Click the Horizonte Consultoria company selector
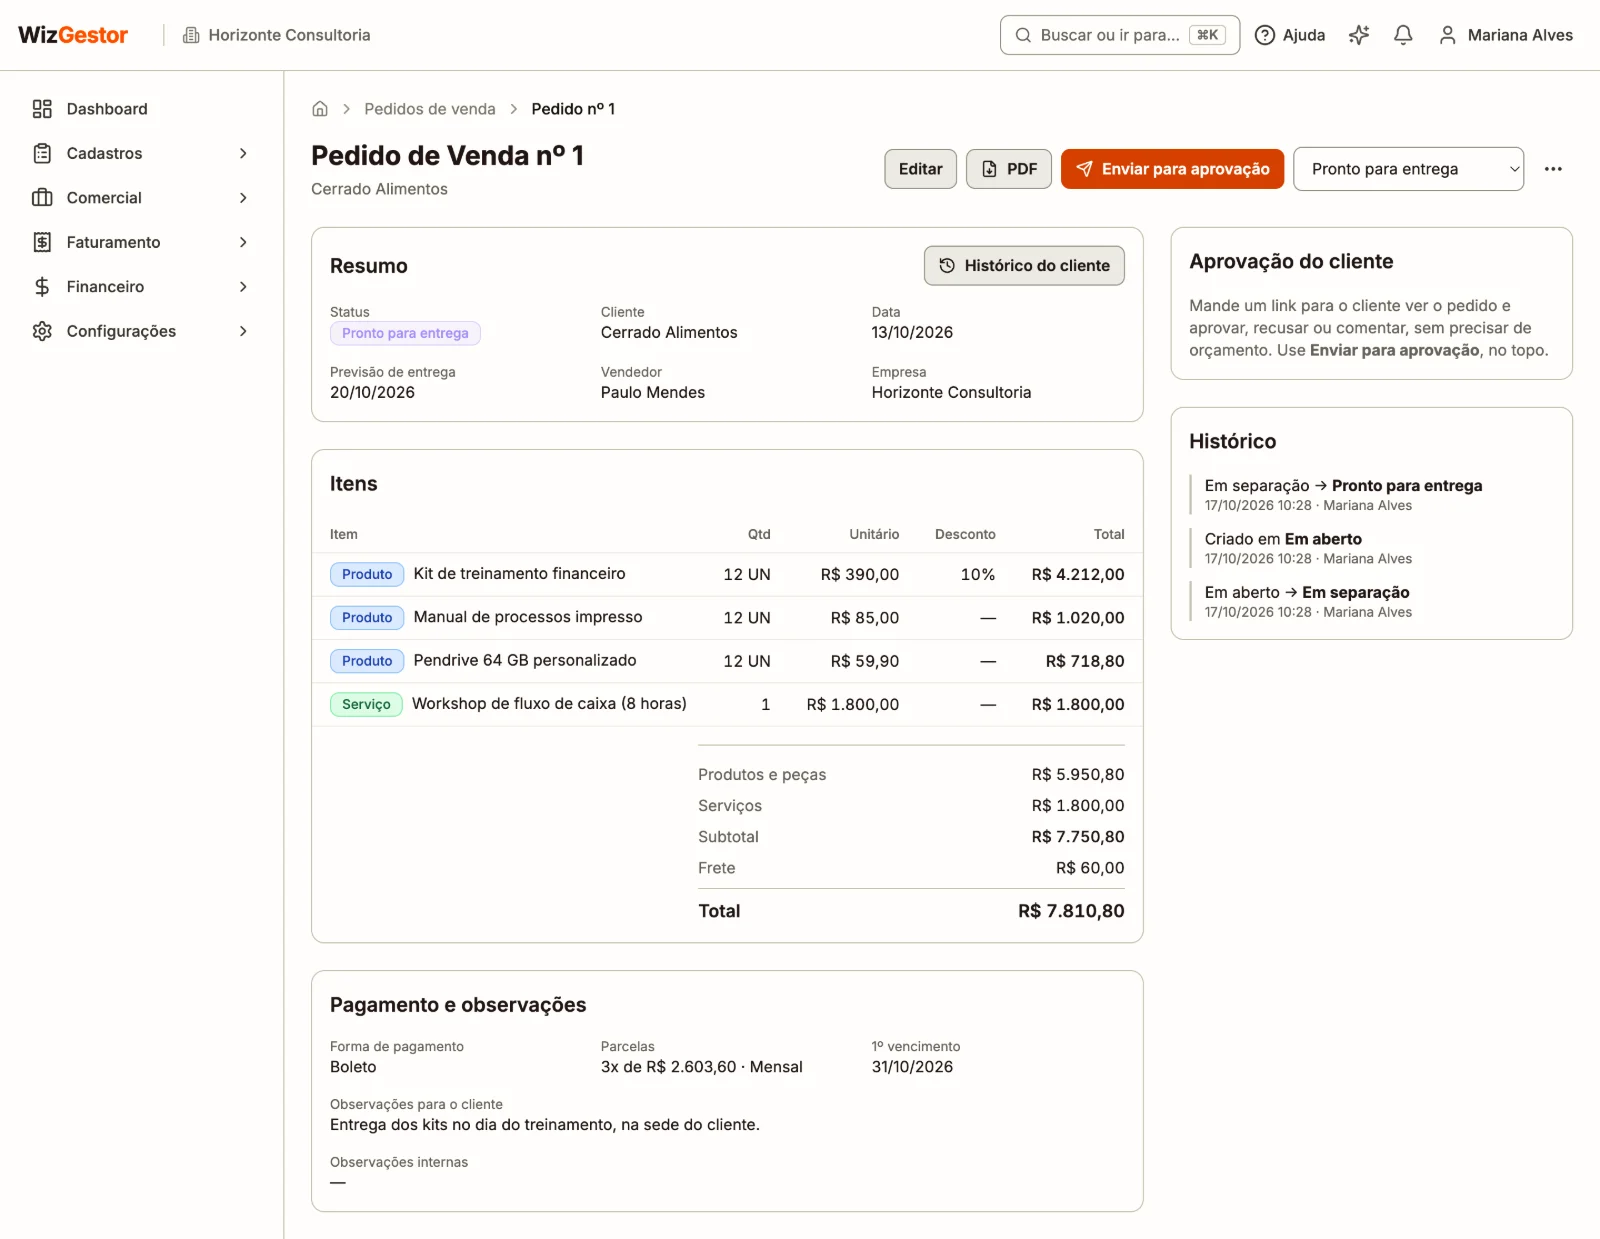Viewport: 1600px width, 1239px height. tap(276, 35)
